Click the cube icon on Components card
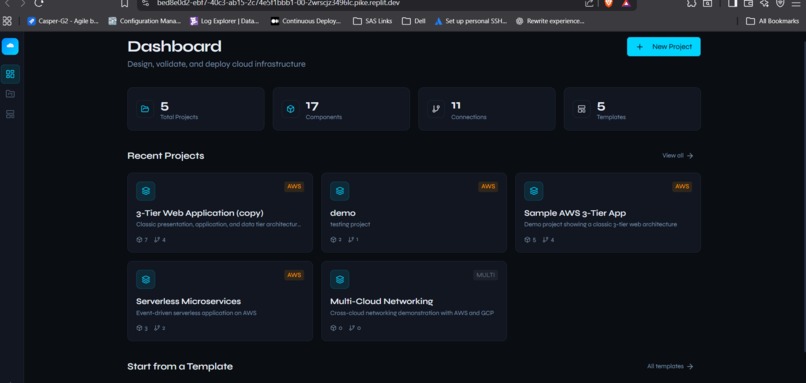This screenshot has width=806, height=383. coord(290,109)
